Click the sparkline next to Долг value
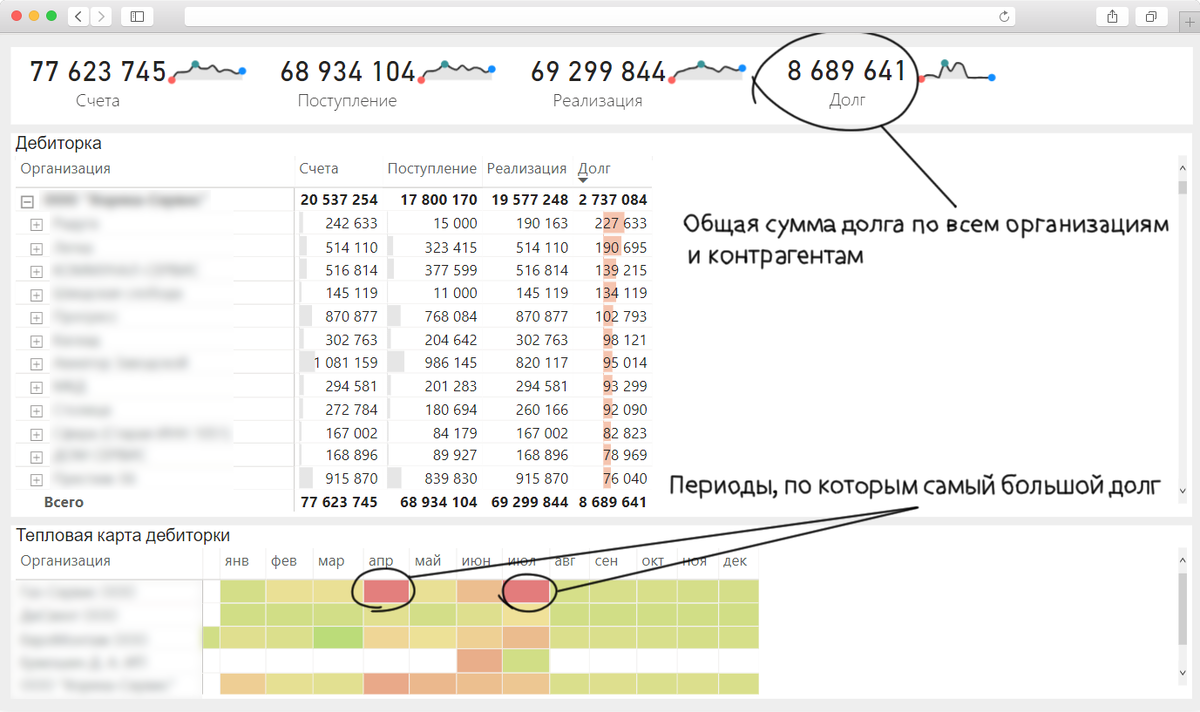Image resolution: width=1200 pixels, height=712 pixels. tap(956, 71)
